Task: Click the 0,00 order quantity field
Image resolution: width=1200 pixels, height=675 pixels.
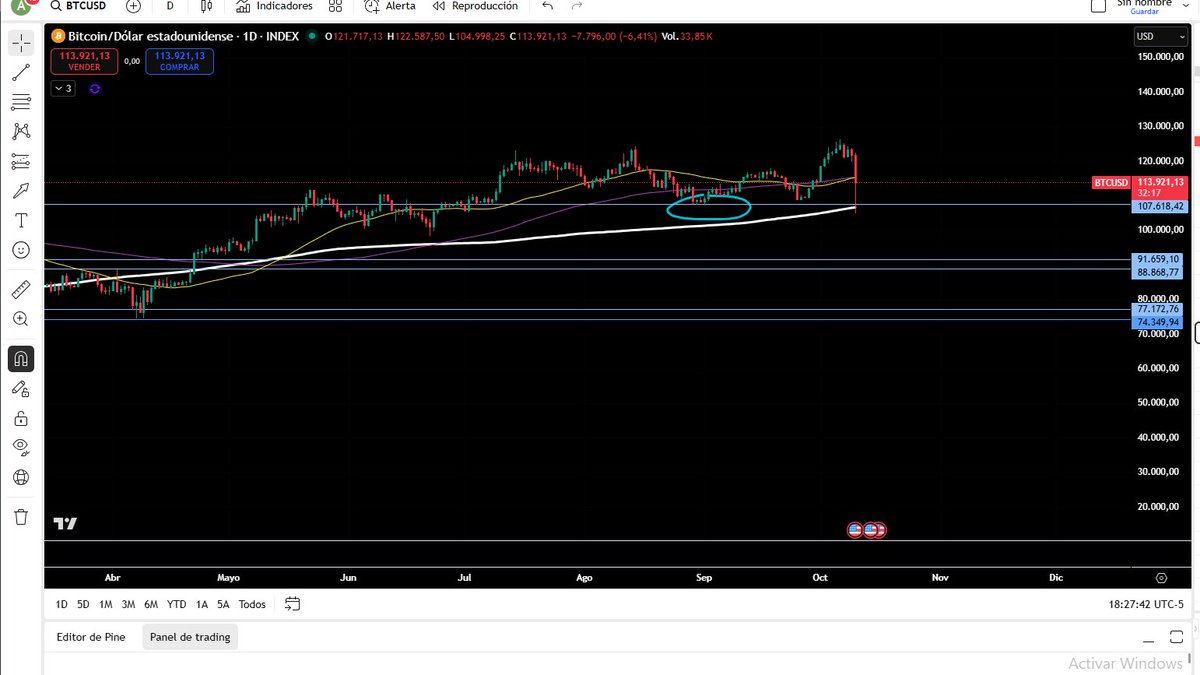Action: point(131,61)
